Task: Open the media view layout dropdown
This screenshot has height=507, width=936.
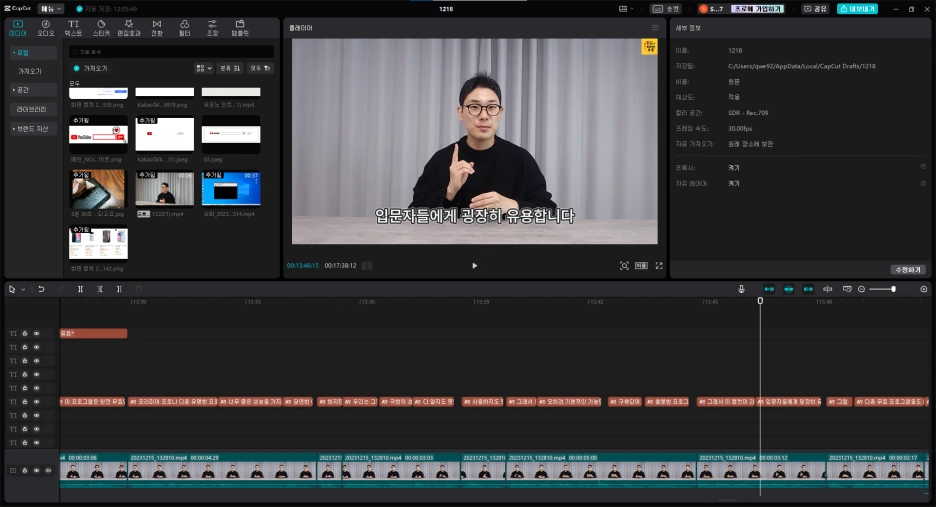Action: 204,68
